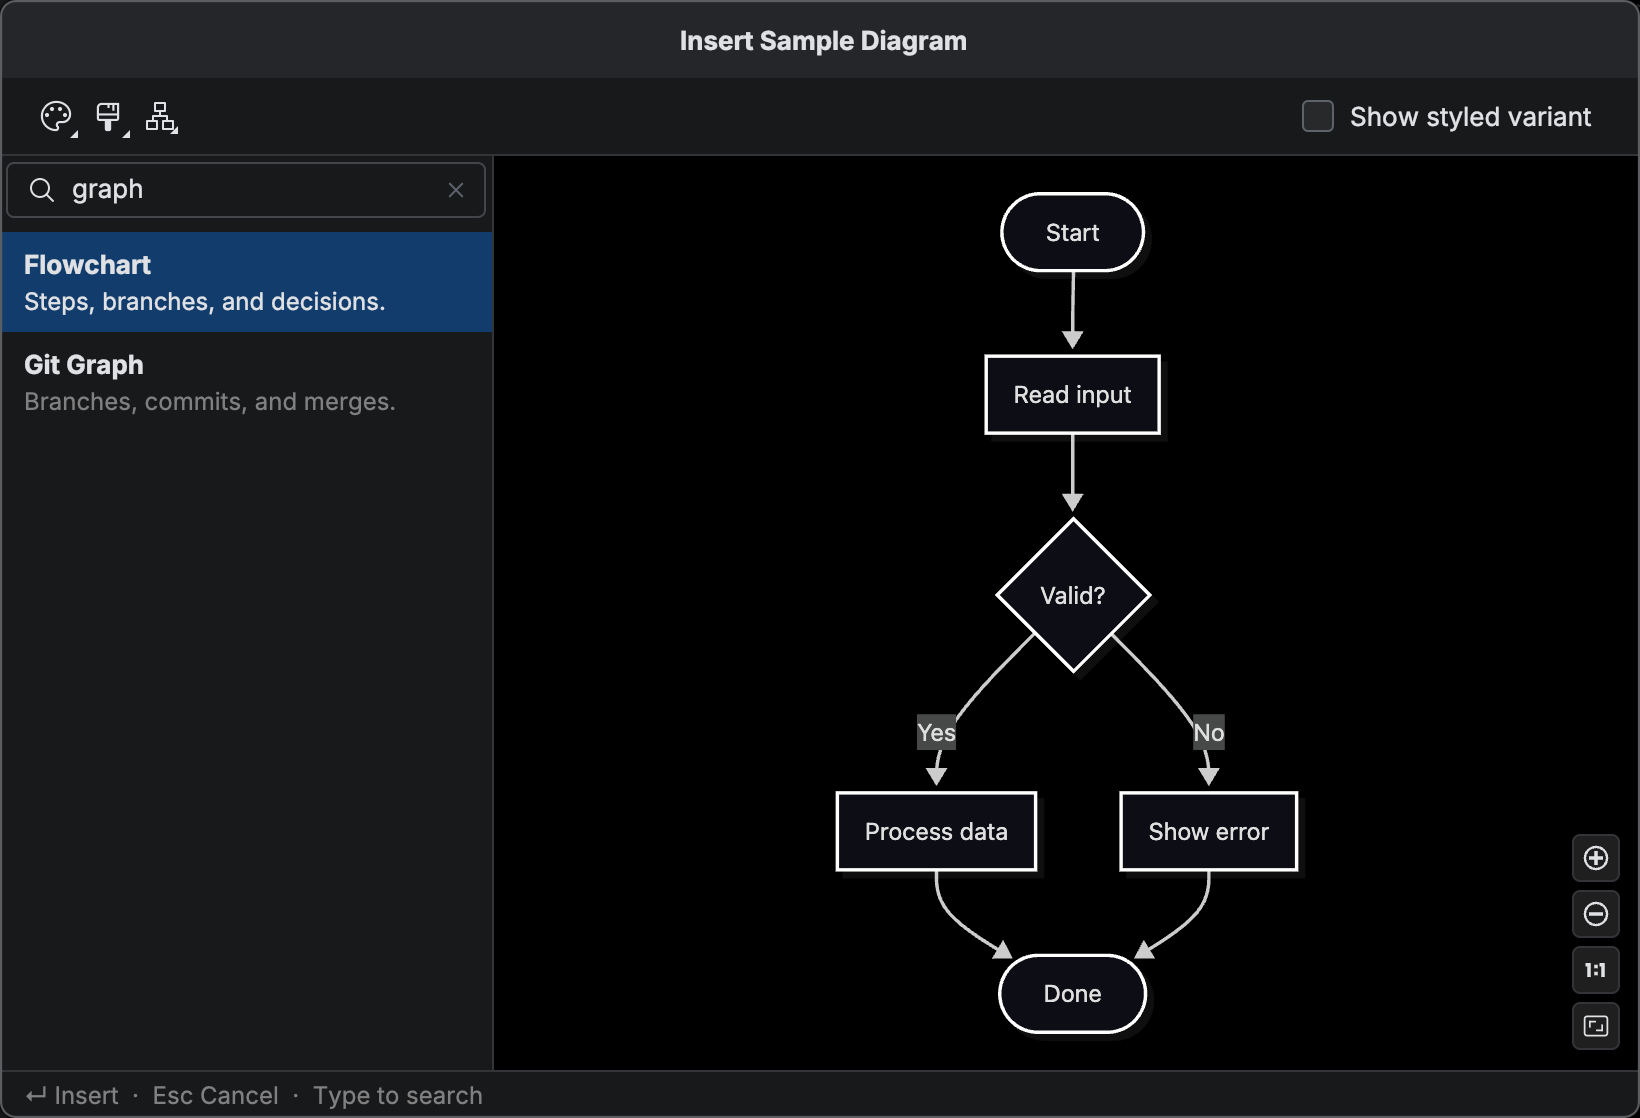Select the Git Graph sample item
This screenshot has height=1118, width=1640.
coord(247,382)
